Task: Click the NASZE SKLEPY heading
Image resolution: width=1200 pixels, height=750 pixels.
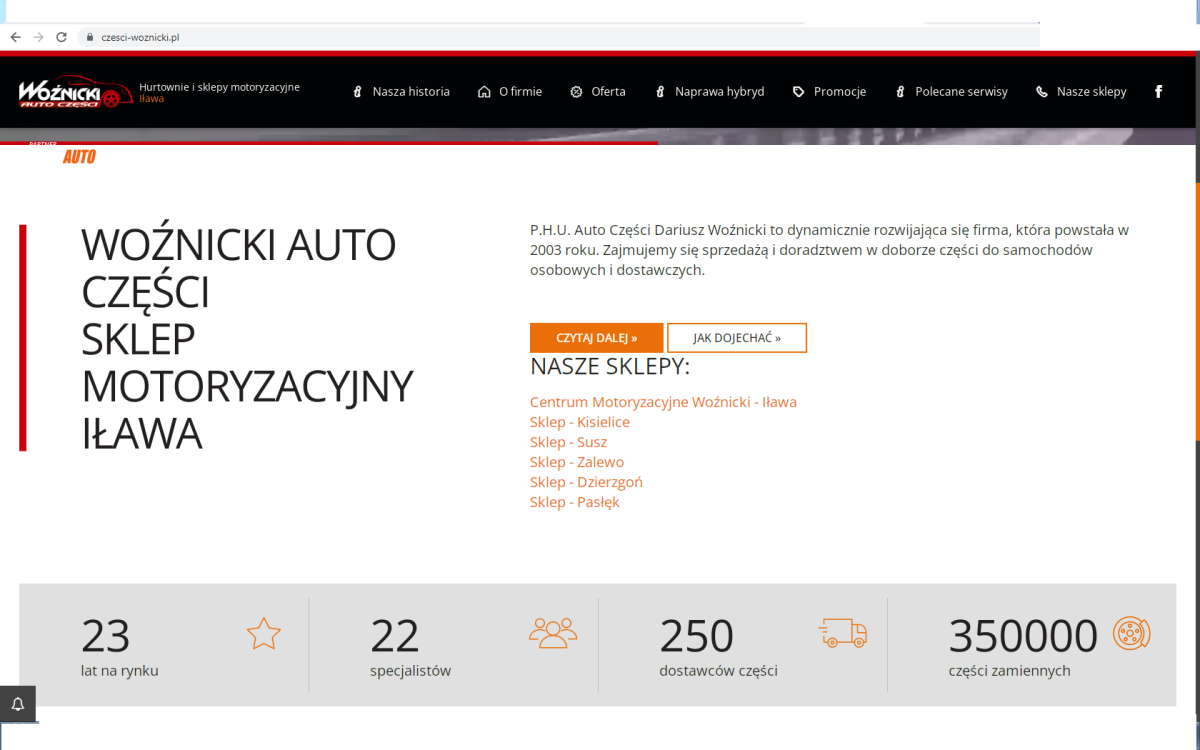Action: pos(610,367)
